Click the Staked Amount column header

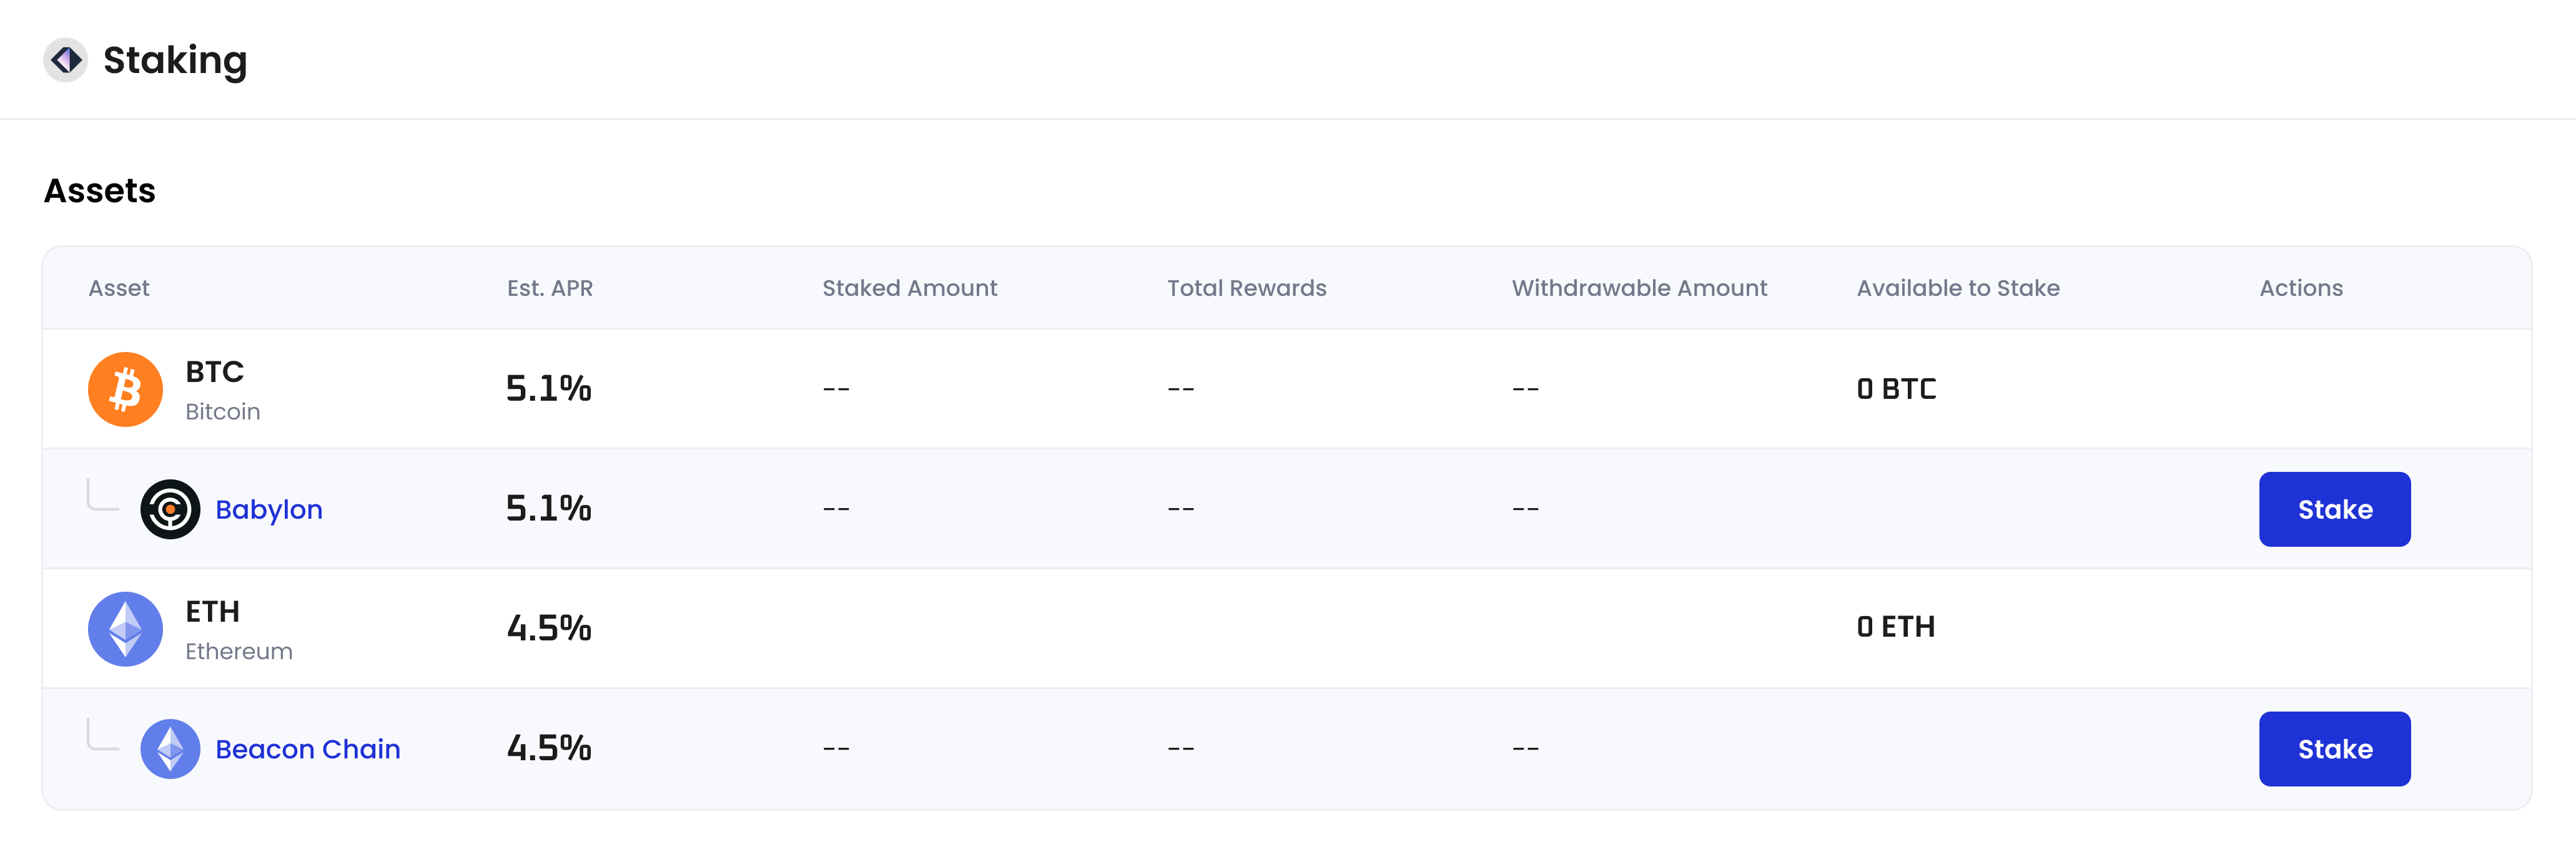tap(909, 287)
